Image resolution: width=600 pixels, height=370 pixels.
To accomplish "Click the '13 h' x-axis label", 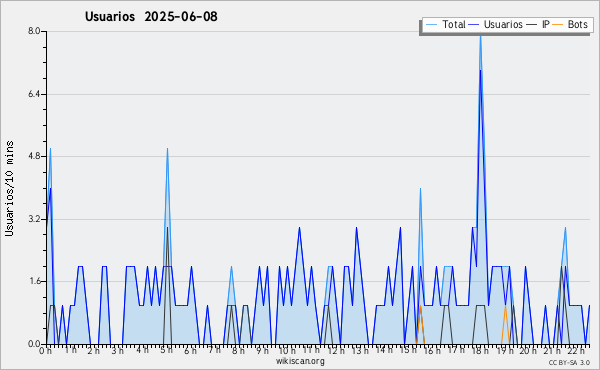I will click(x=360, y=351).
